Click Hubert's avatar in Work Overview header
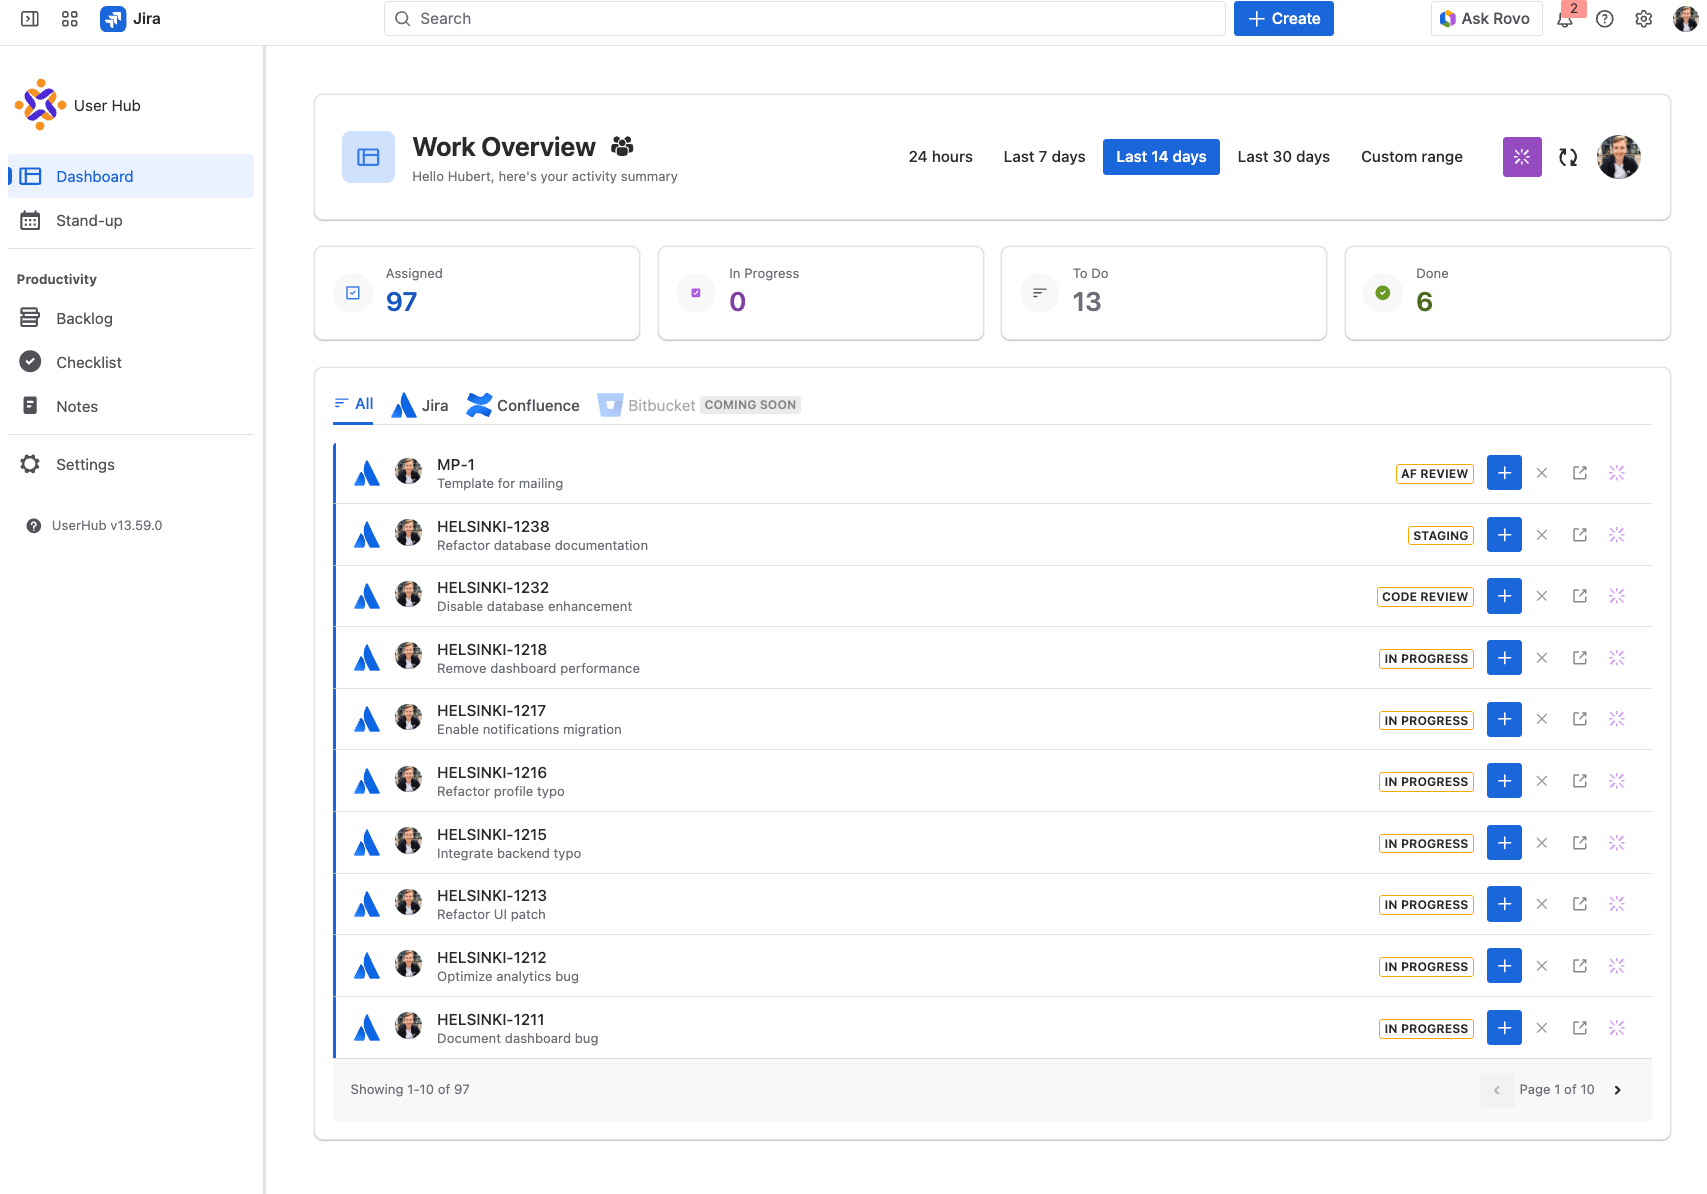The image size is (1707, 1194). pos(1619,157)
